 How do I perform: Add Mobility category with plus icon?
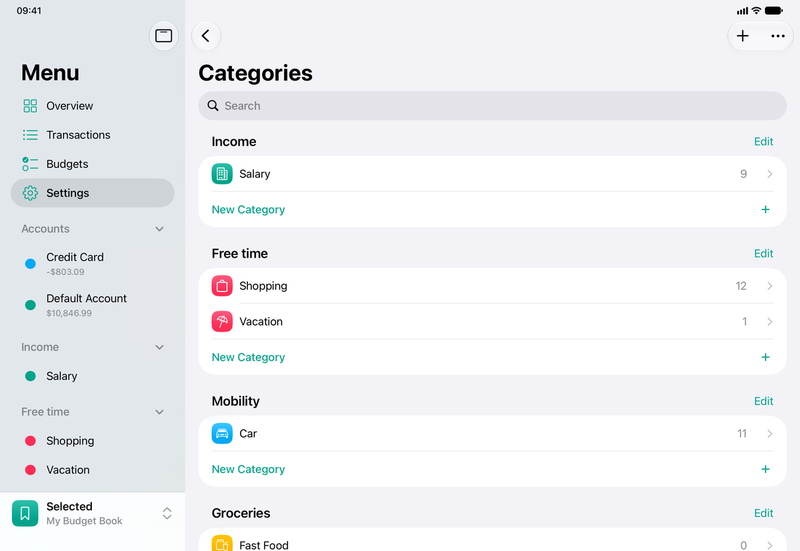click(x=765, y=469)
